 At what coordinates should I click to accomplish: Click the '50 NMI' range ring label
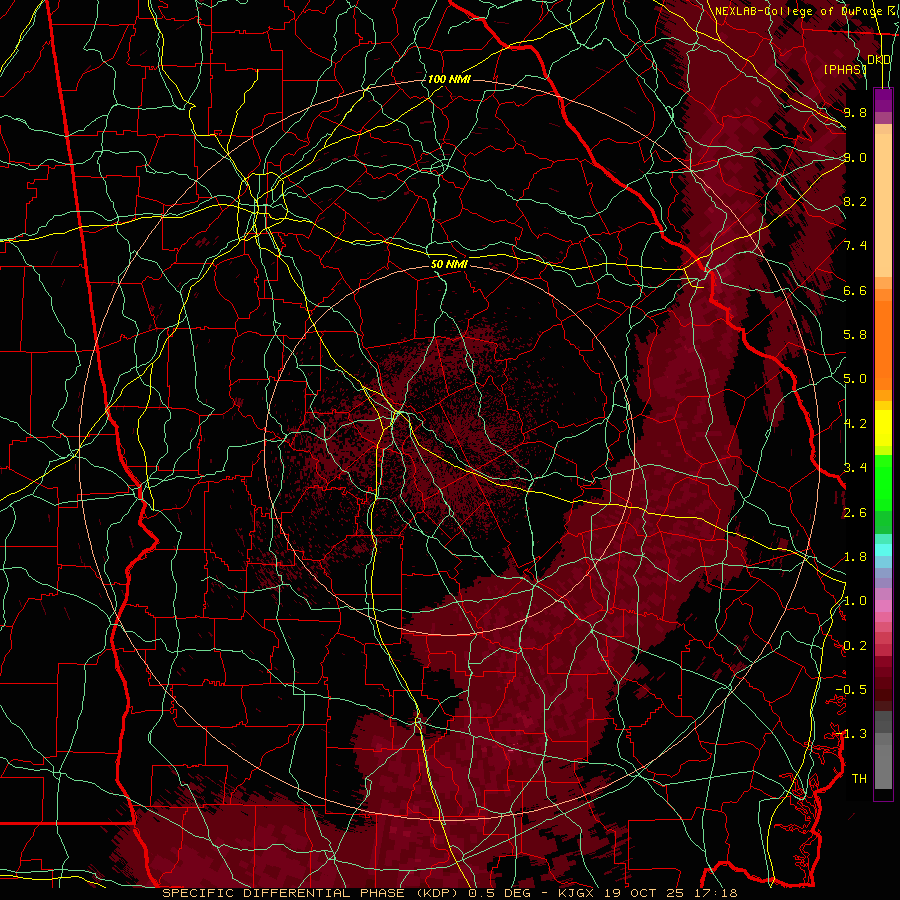pyautogui.click(x=449, y=264)
